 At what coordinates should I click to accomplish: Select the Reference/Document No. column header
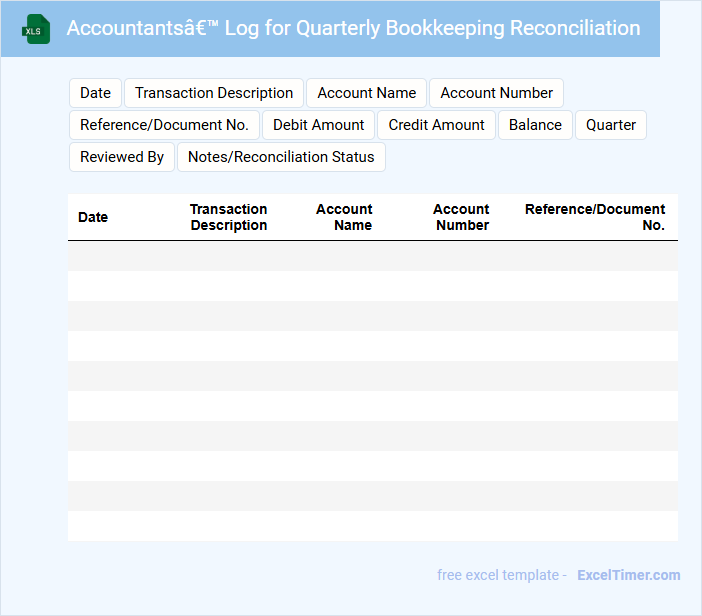[595, 217]
